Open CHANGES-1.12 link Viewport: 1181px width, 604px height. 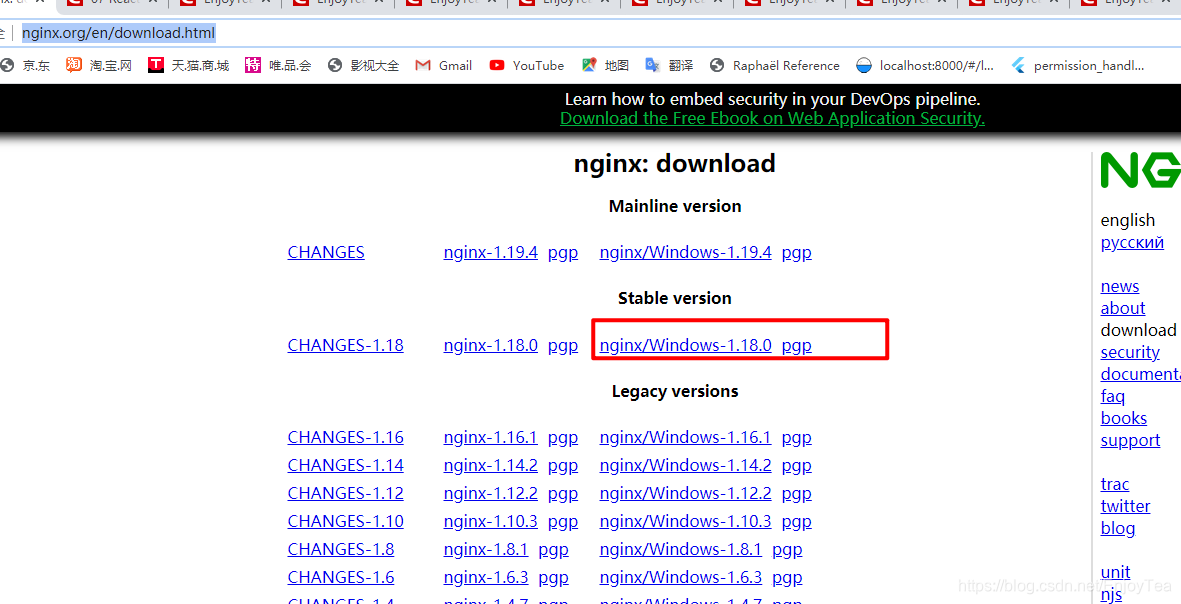[346, 493]
